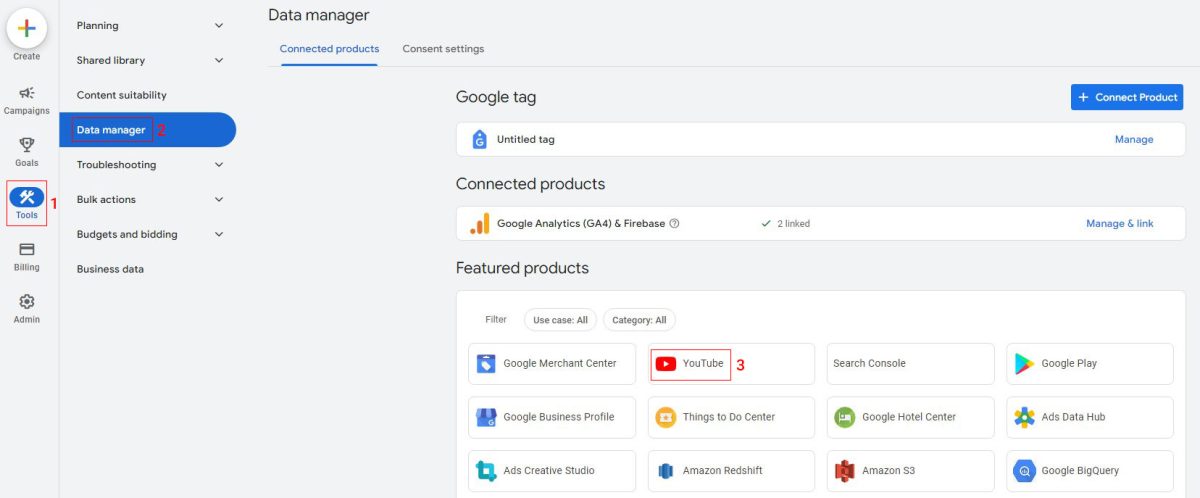The width and height of the screenshot is (1200, 498).
Task: Click the Google Business Profile store icon
Action: 486,417
